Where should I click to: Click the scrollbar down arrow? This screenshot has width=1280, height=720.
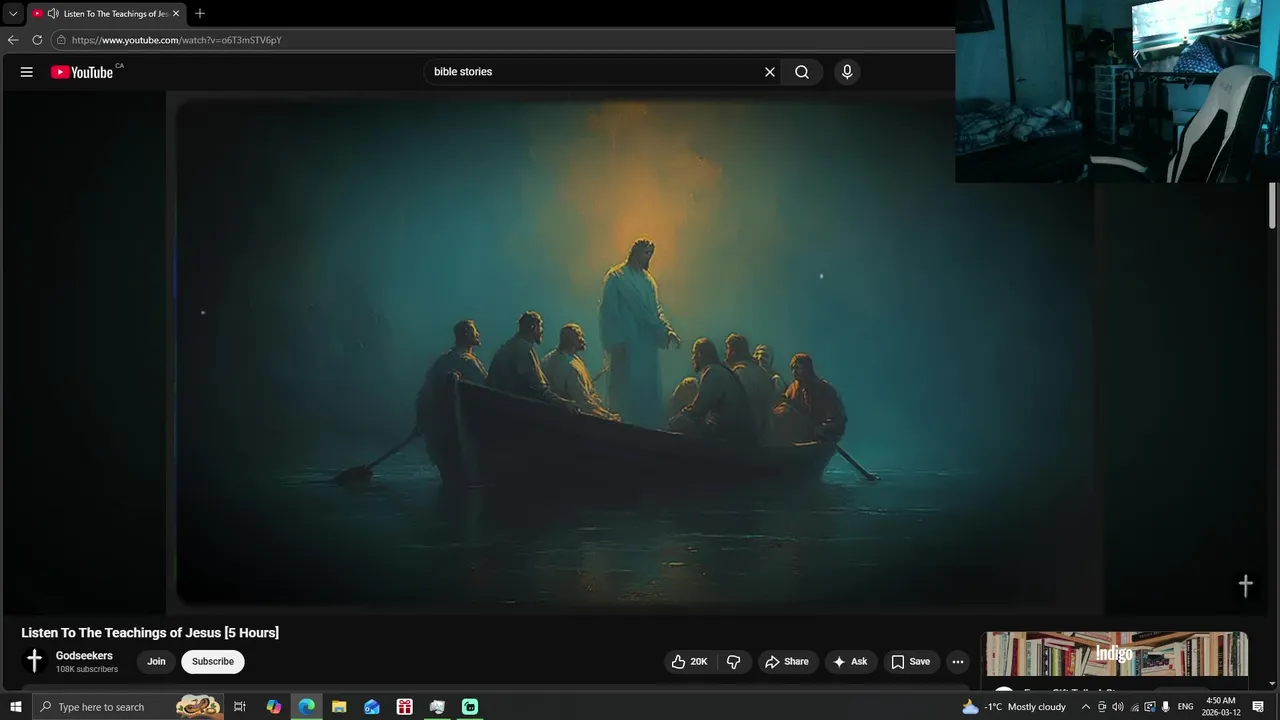pyautogui.click(x=1272, y=684)
